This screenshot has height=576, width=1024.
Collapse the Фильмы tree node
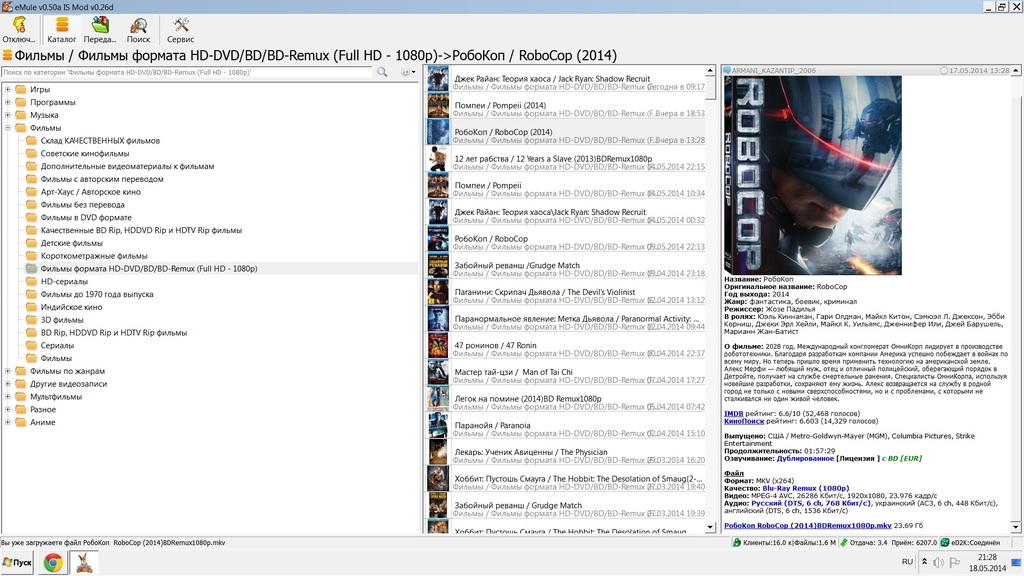coord(8,128)
